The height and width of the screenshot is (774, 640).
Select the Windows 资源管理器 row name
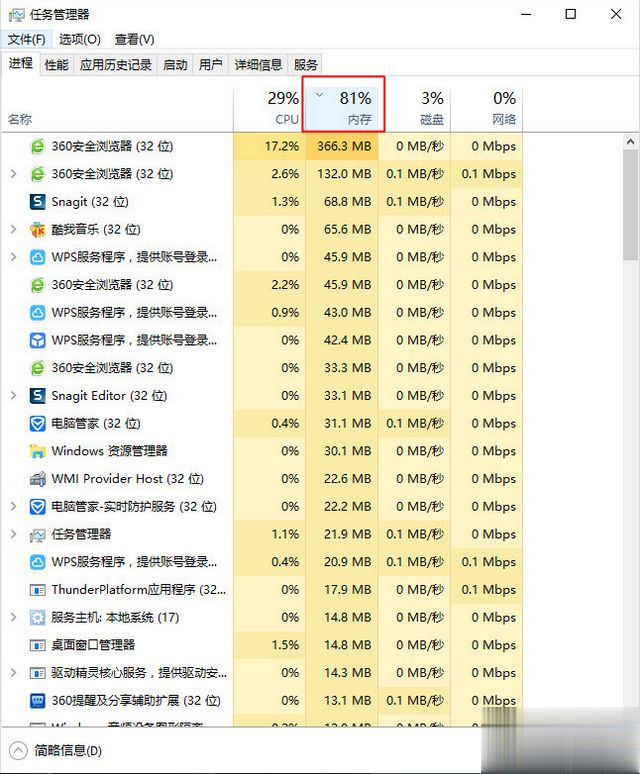coord(110,451)
